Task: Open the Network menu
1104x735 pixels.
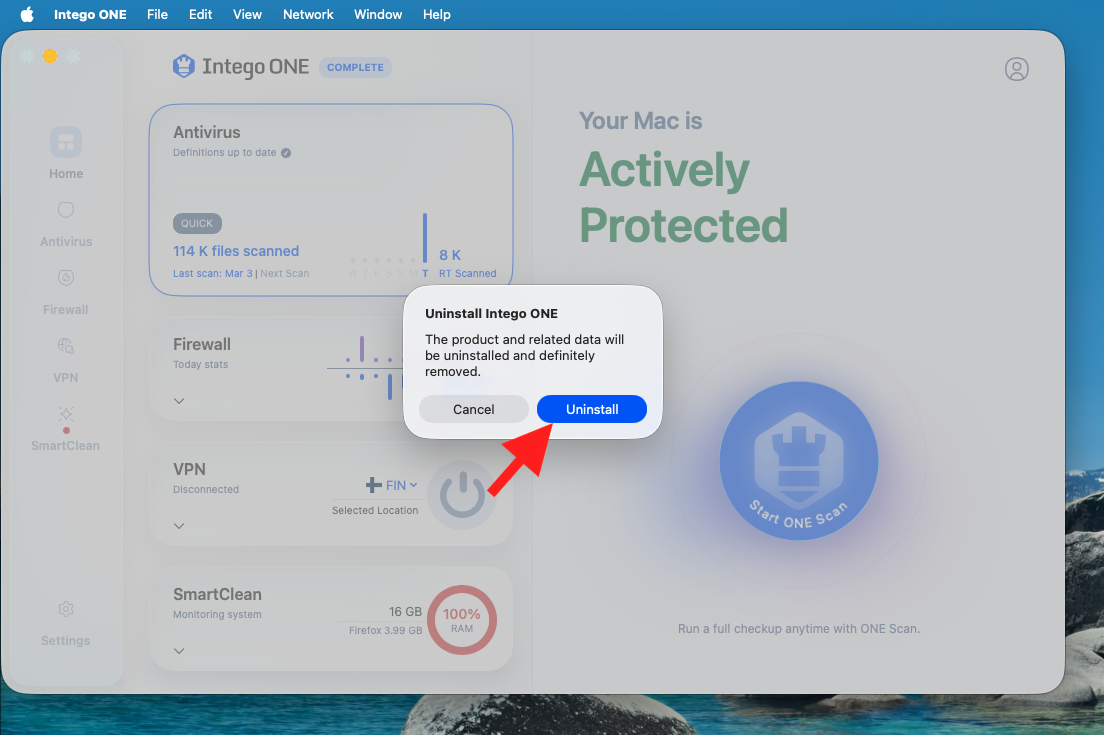Action: pos(308,14)
